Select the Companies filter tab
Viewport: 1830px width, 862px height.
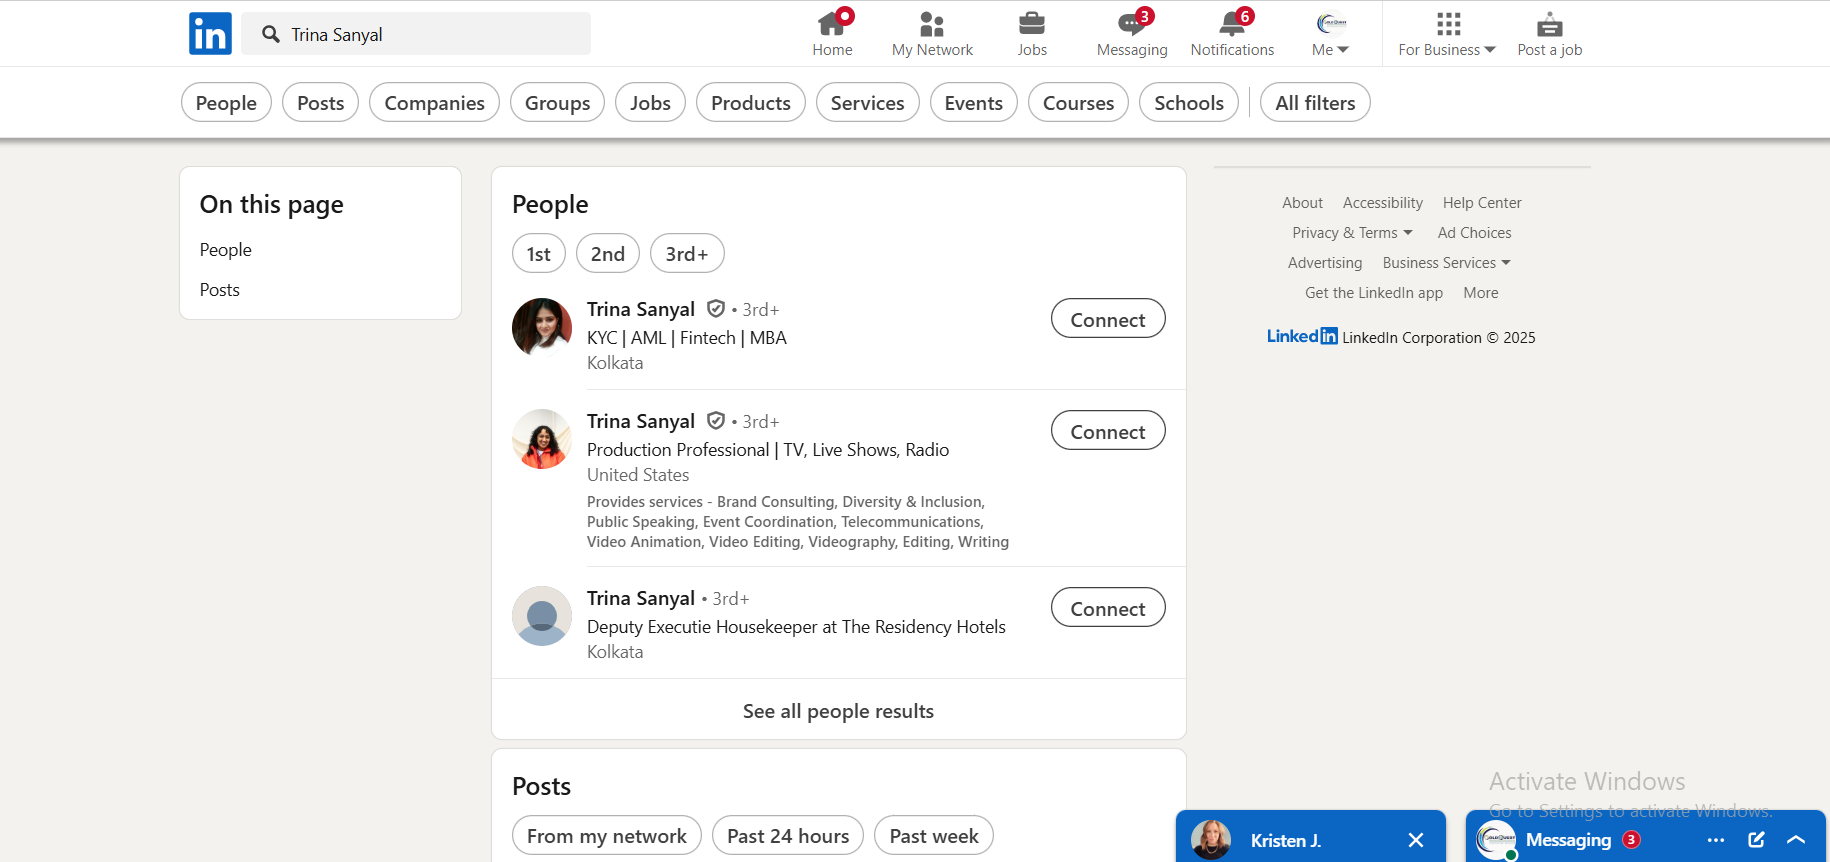[x=434, y=103]
